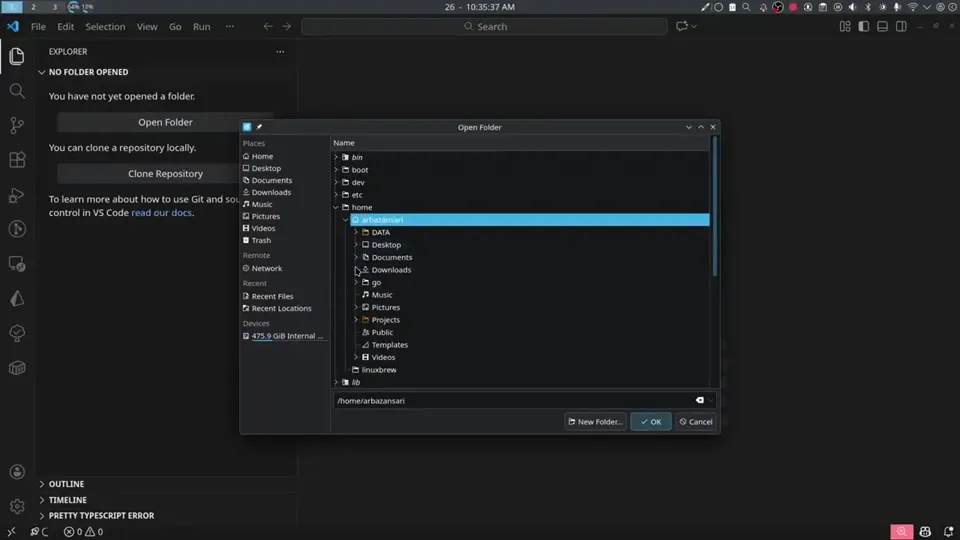Select the 475.9 GiB Internal device

pos(283,336)
